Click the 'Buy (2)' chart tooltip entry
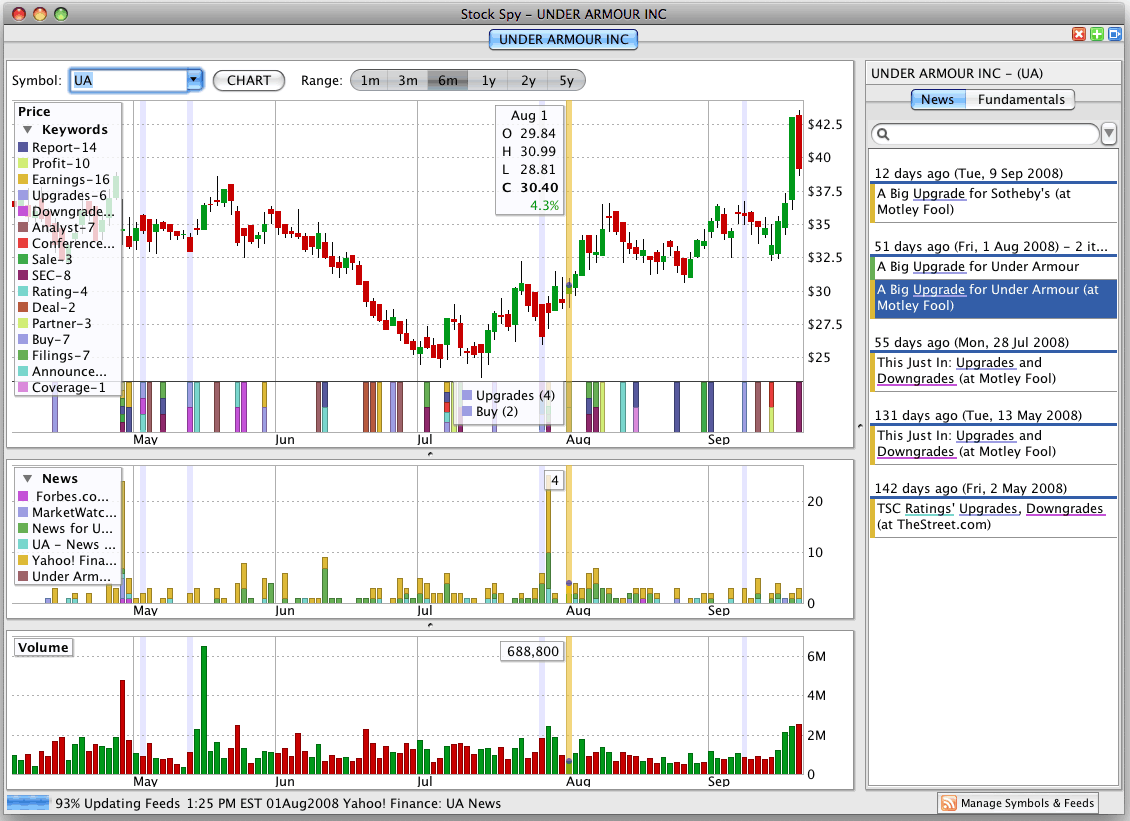Image resolution: width=1130 pixels, height=821 pixels. pyautogui.click(x=490, y=412)
